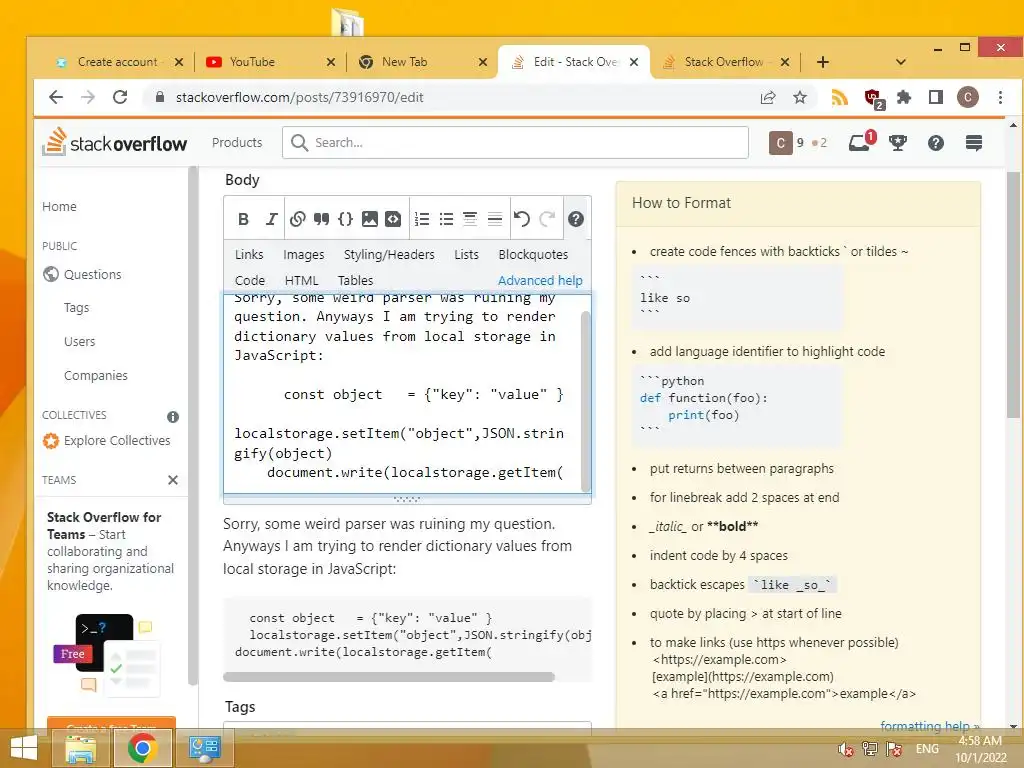The height and width of the screenshot is (768, 1024).
Task: Expand the tab search chevron
Action: pyautogui.click(x=901, y=62)
